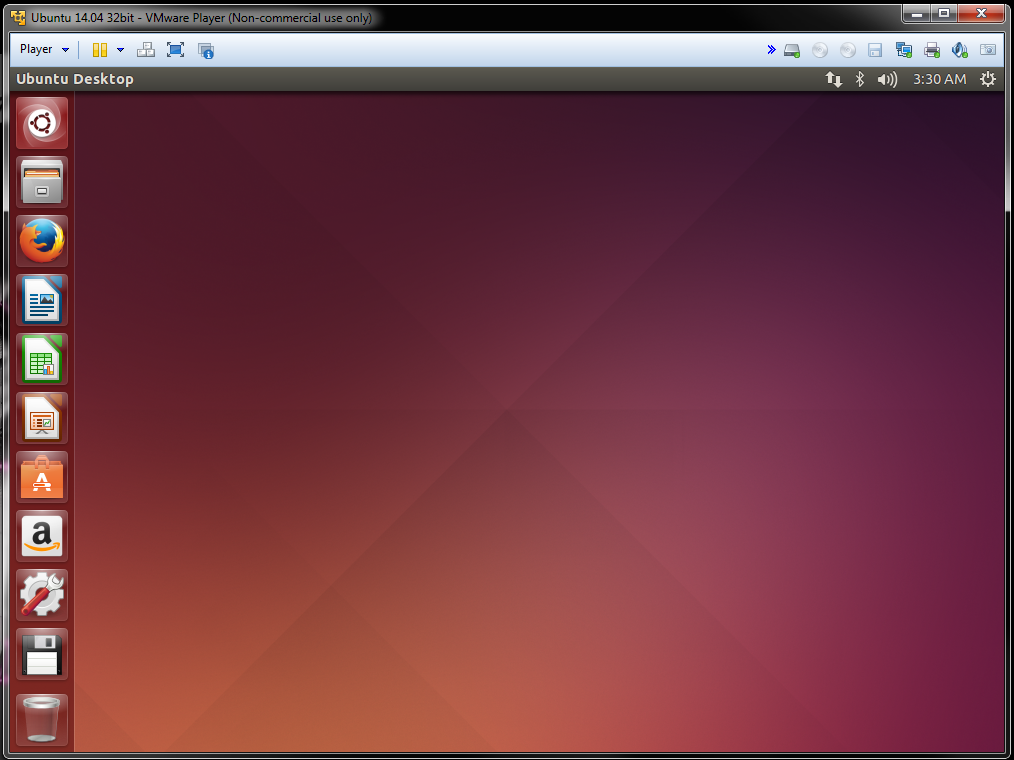Click the floppy device icon in VMware toolbar
This screenshot has height=760, width=1014.
pyautogui.click(x=875, y=50)
